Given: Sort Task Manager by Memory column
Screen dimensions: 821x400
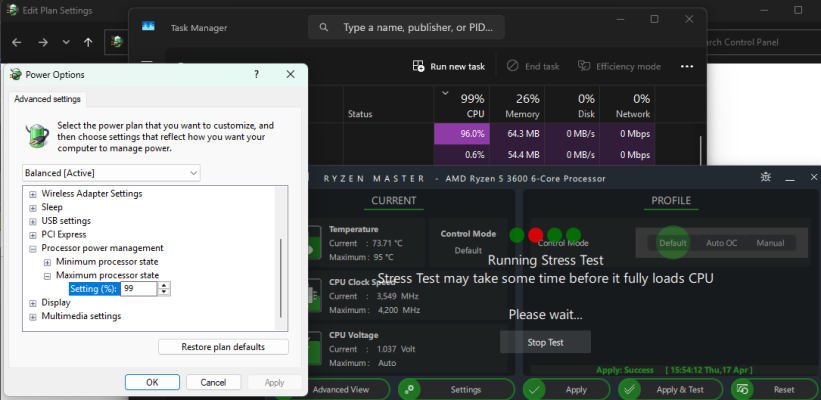Looking at the screenshot, I should click(x=517, y=105).
